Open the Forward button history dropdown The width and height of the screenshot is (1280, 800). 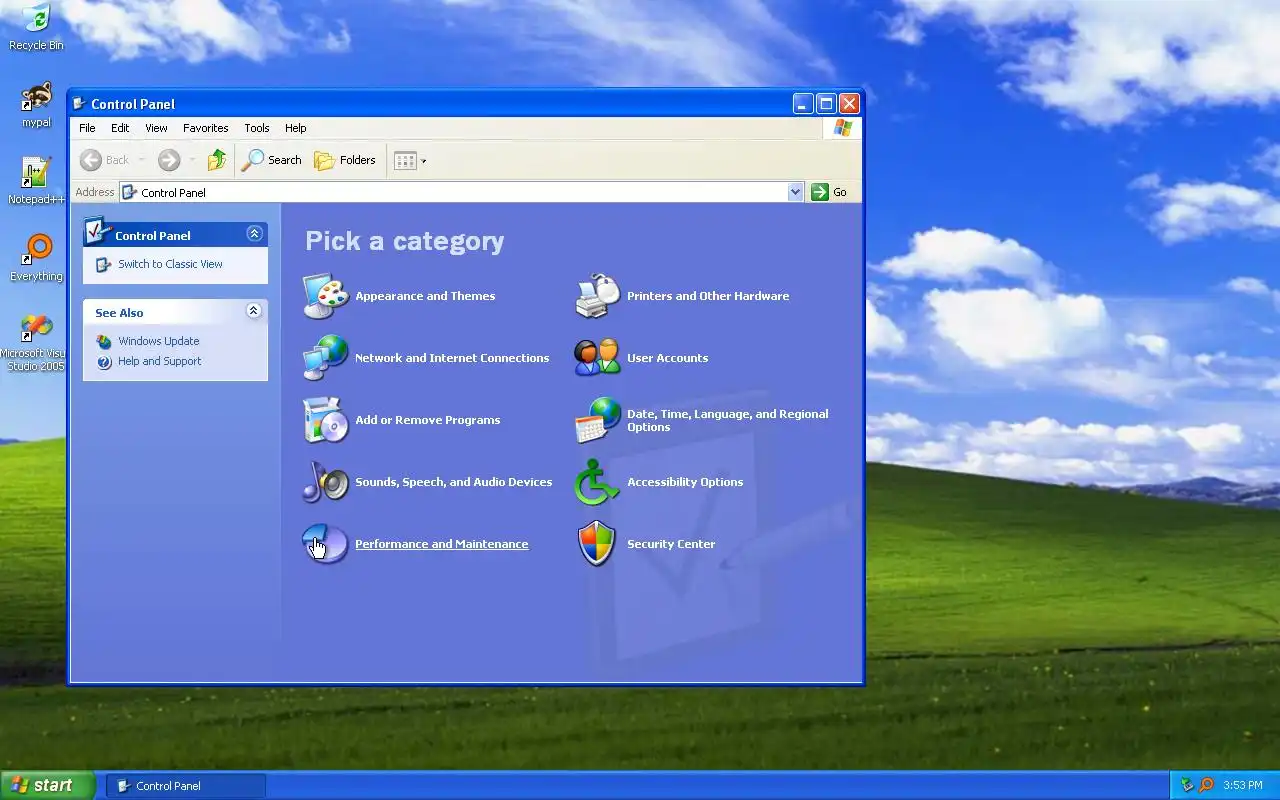pyautogui.click(x=192, y=160)
